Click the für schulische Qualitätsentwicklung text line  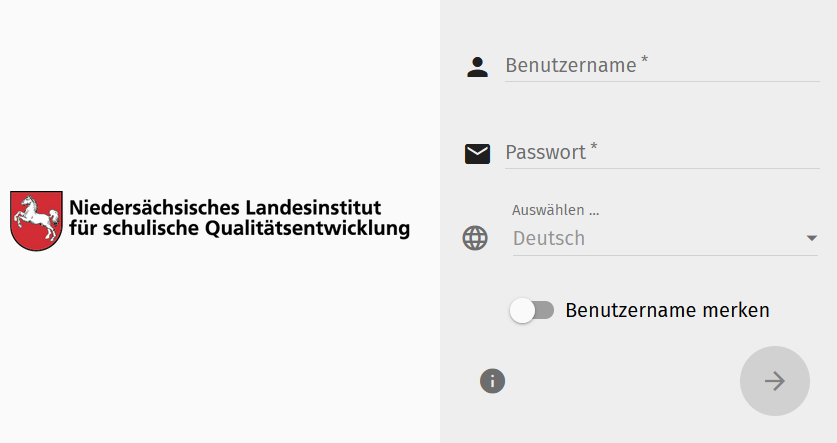point(240,228)
